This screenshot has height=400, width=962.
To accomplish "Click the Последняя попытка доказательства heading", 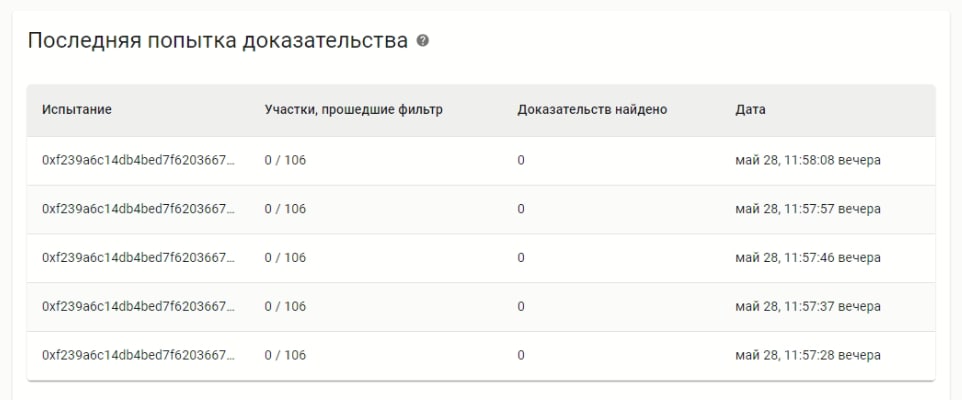I will pos(218,41).
